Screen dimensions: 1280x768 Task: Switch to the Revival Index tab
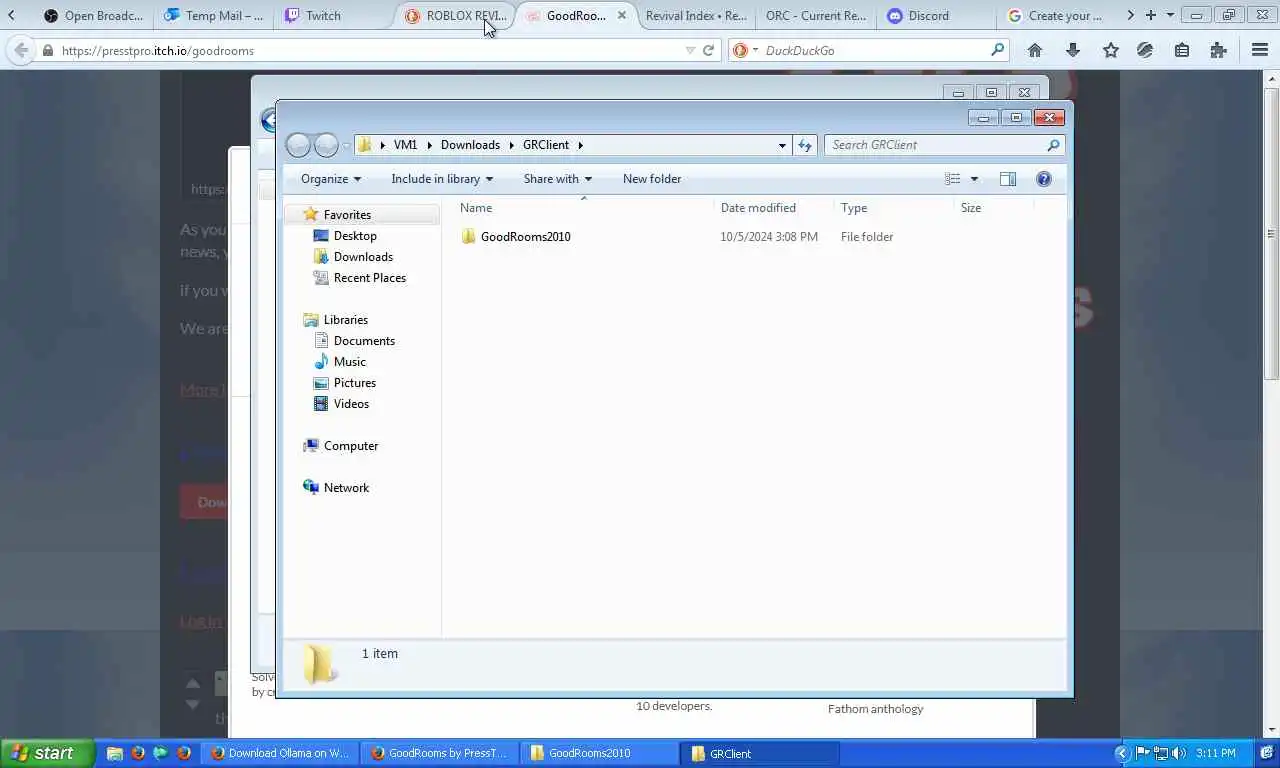point(696,15)
